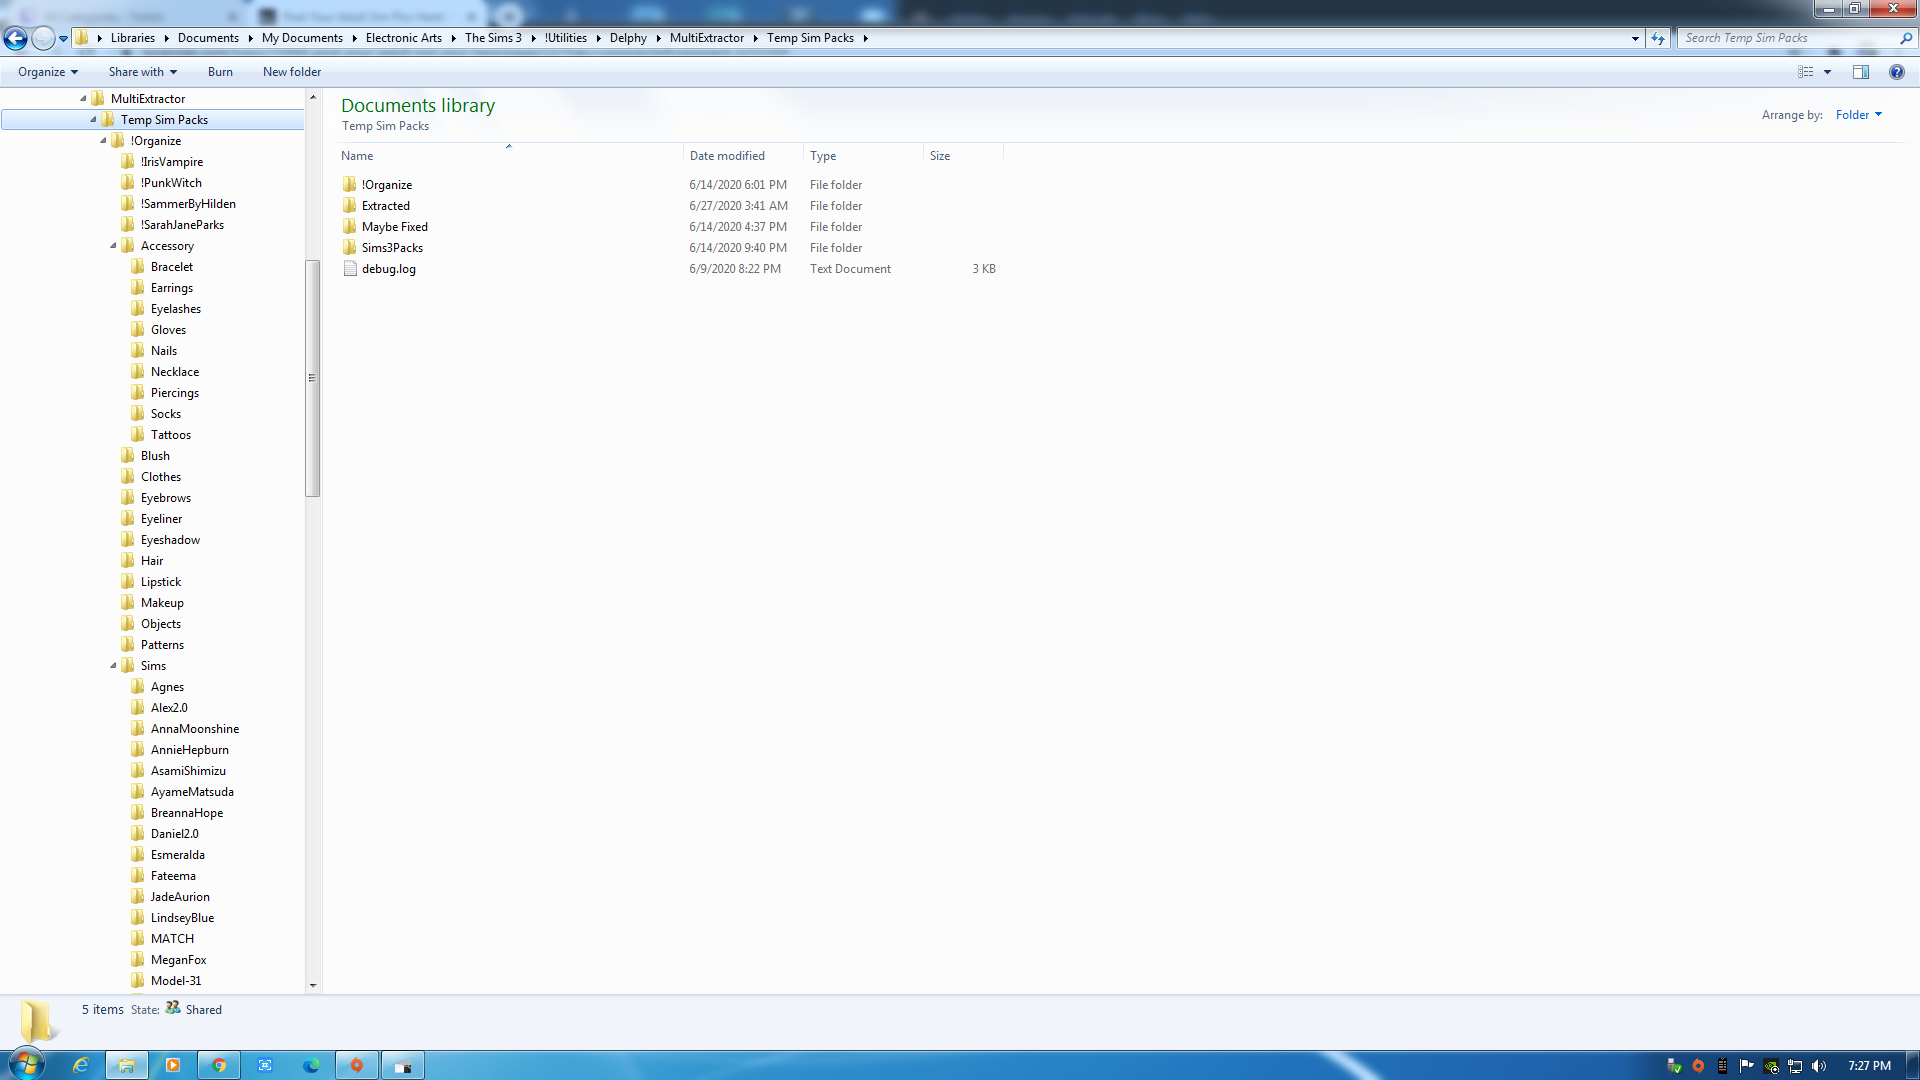The image size is (1920, 1080).
Task: Collapse the Sims tree node
Action: click(x=113, y=666)
